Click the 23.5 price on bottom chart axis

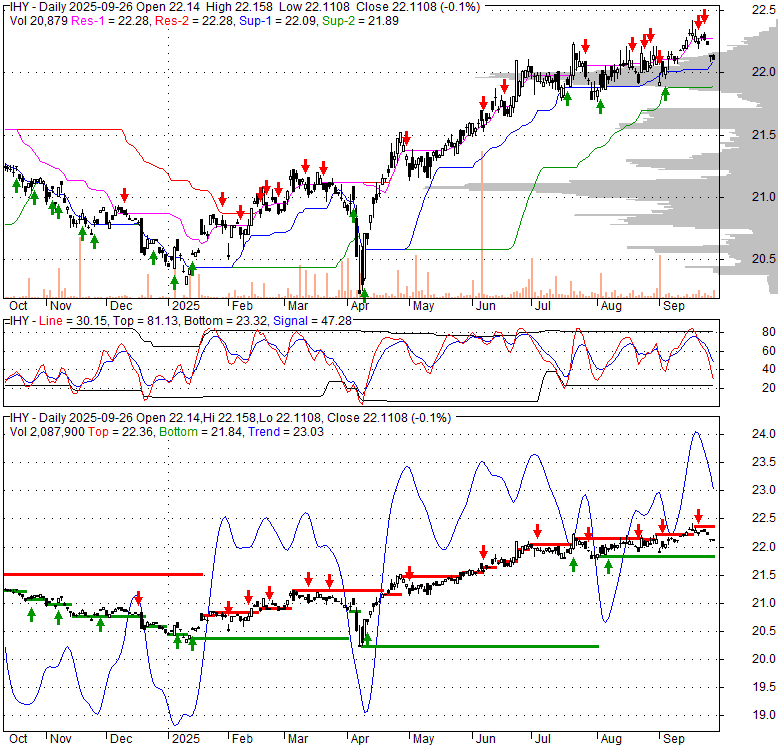pos(764,462)
